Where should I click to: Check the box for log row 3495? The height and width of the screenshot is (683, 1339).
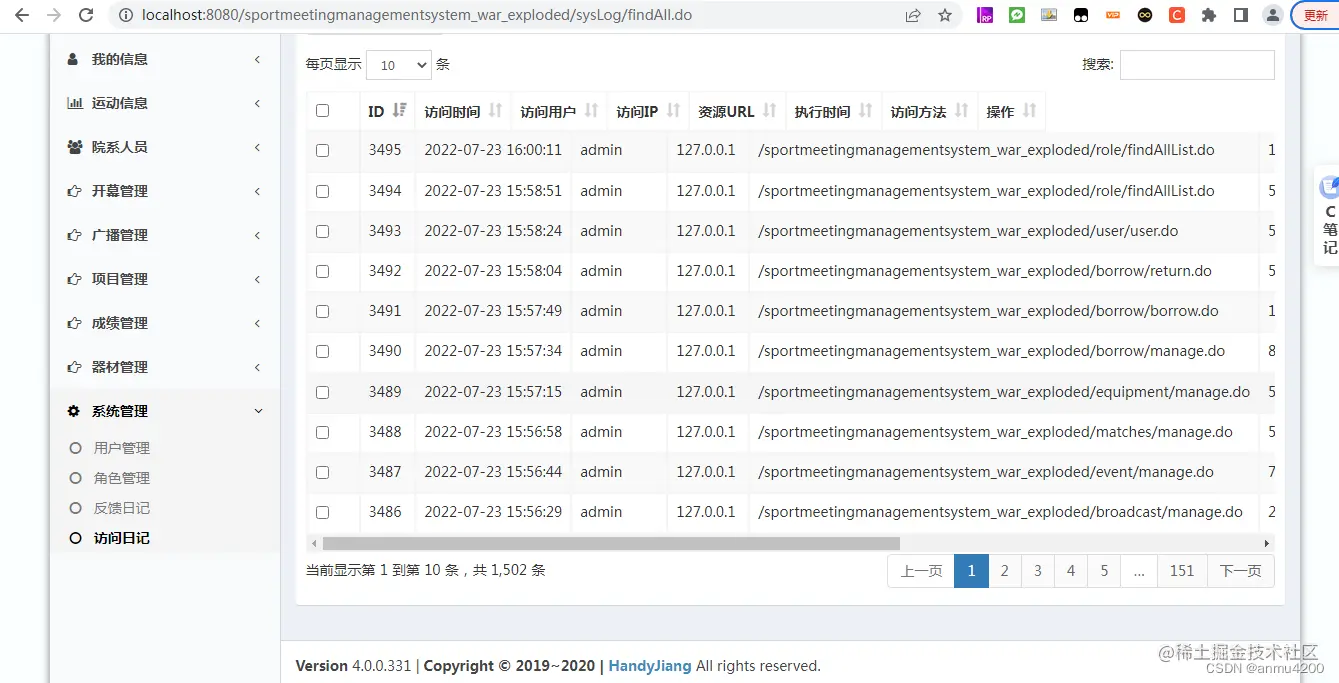[322, 150]
